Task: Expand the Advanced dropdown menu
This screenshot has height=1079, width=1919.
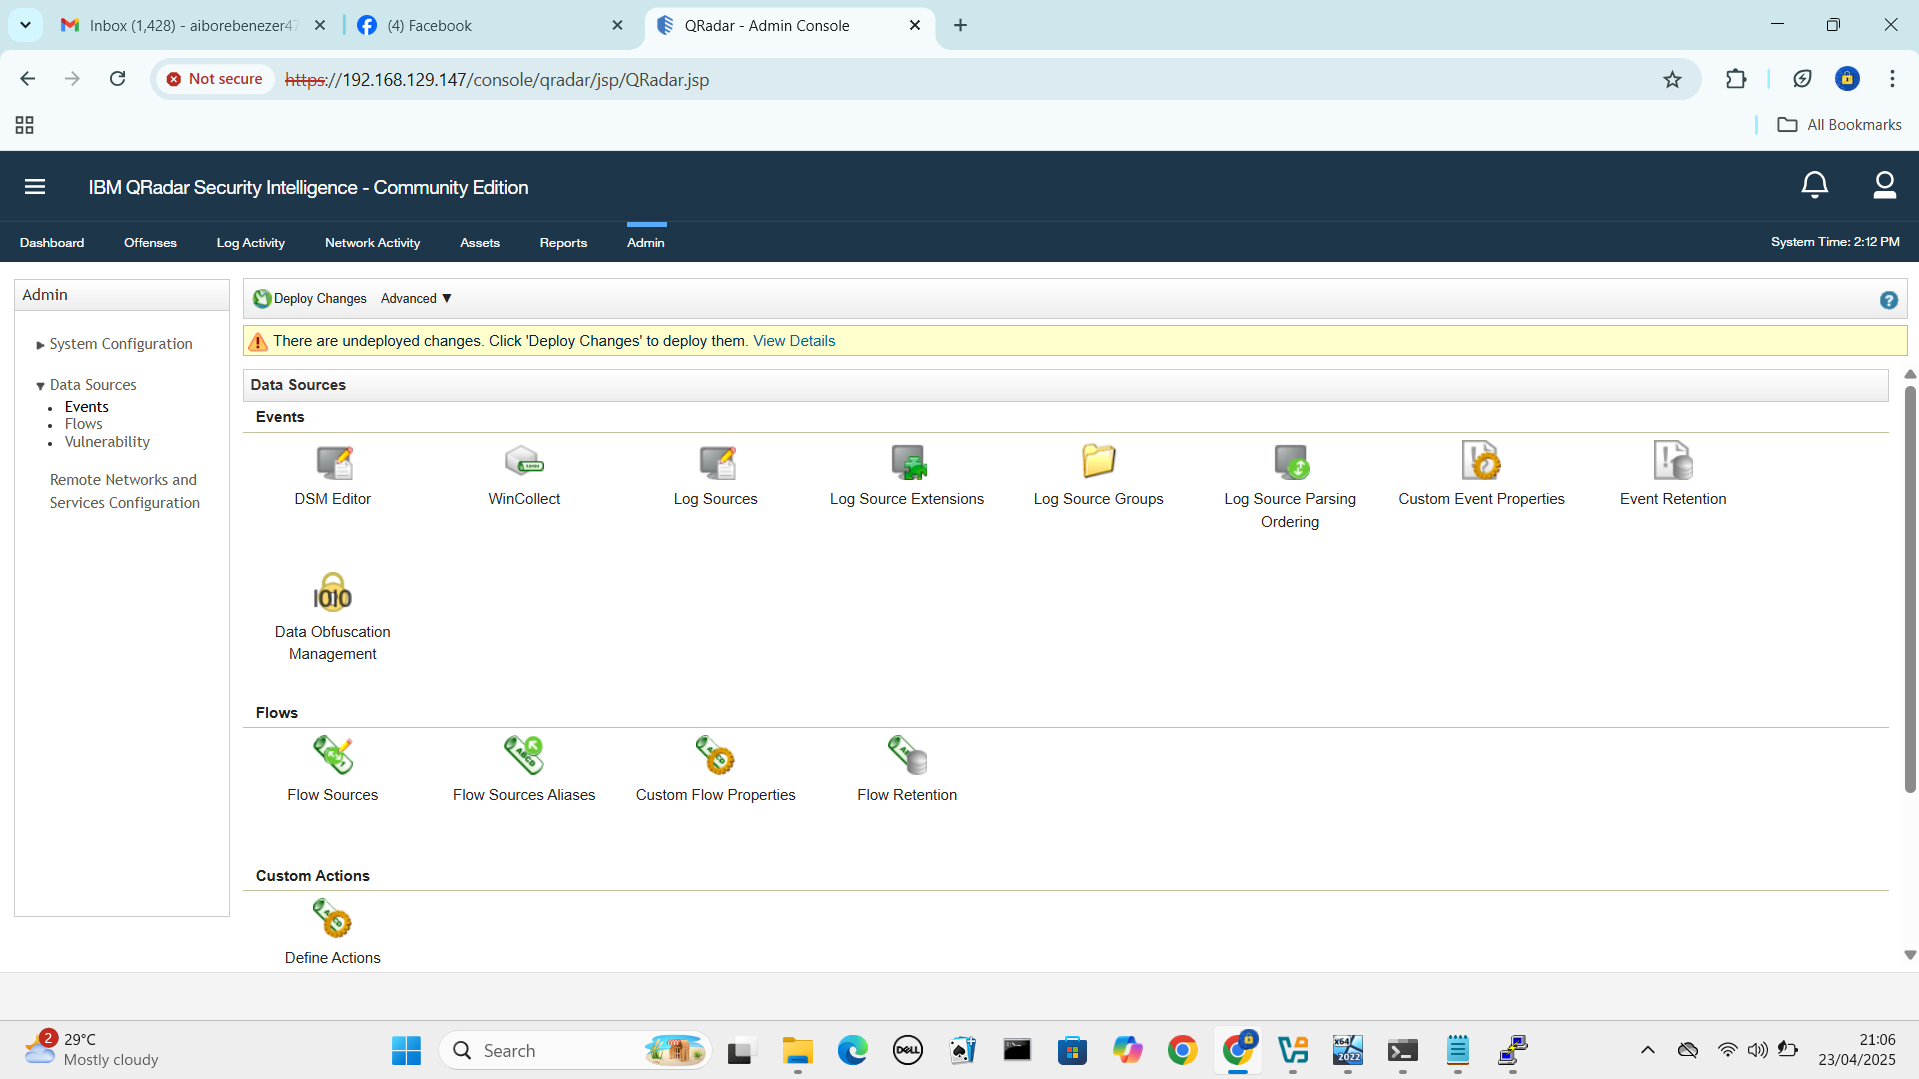Action: pyautogui.click(x=417, y=299)
